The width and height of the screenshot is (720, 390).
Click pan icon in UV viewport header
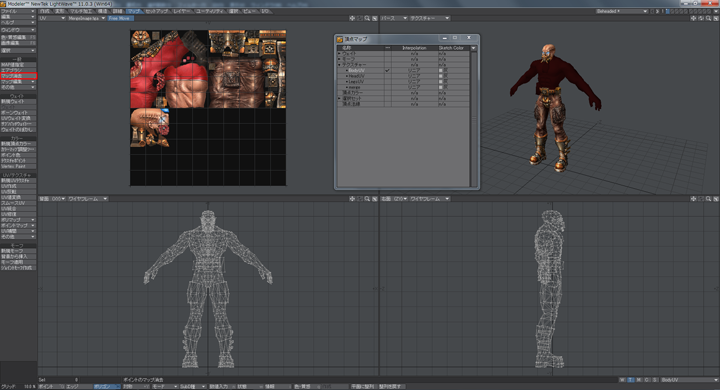point(352,18)
